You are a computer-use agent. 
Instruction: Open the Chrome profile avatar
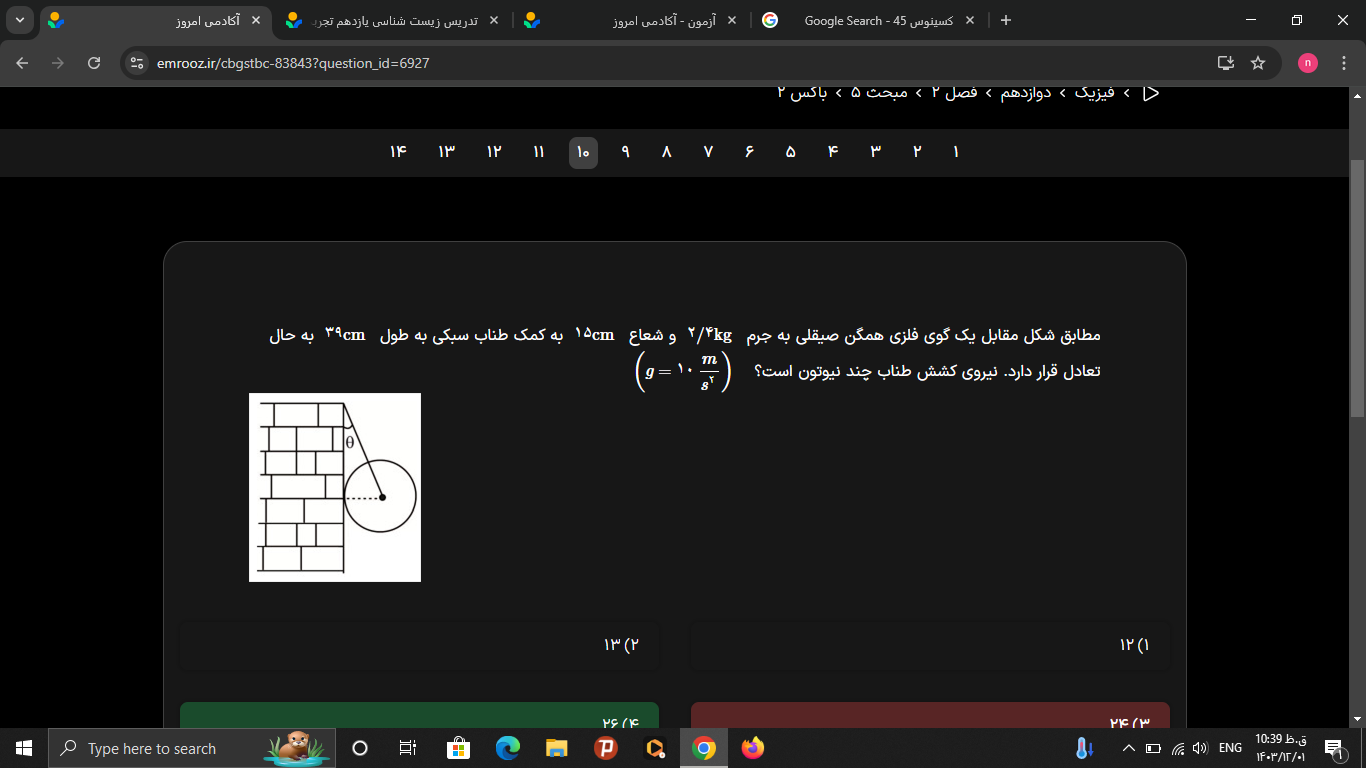pyautogui.click(x=1308, y=63)
